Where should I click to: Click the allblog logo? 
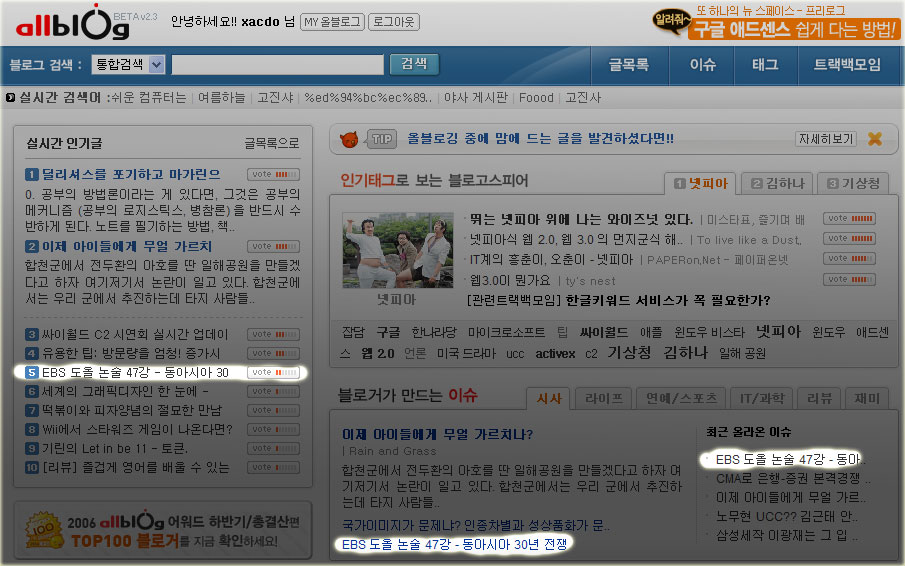(73, 24)
